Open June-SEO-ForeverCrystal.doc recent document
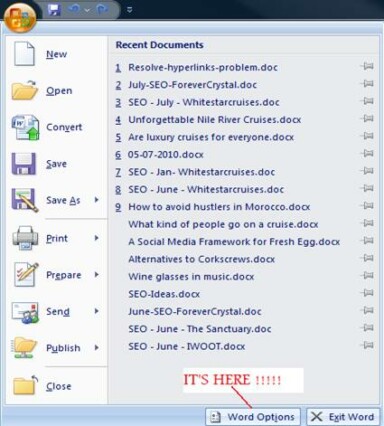Viewport: 384px width, 426px height. point(195,311)
